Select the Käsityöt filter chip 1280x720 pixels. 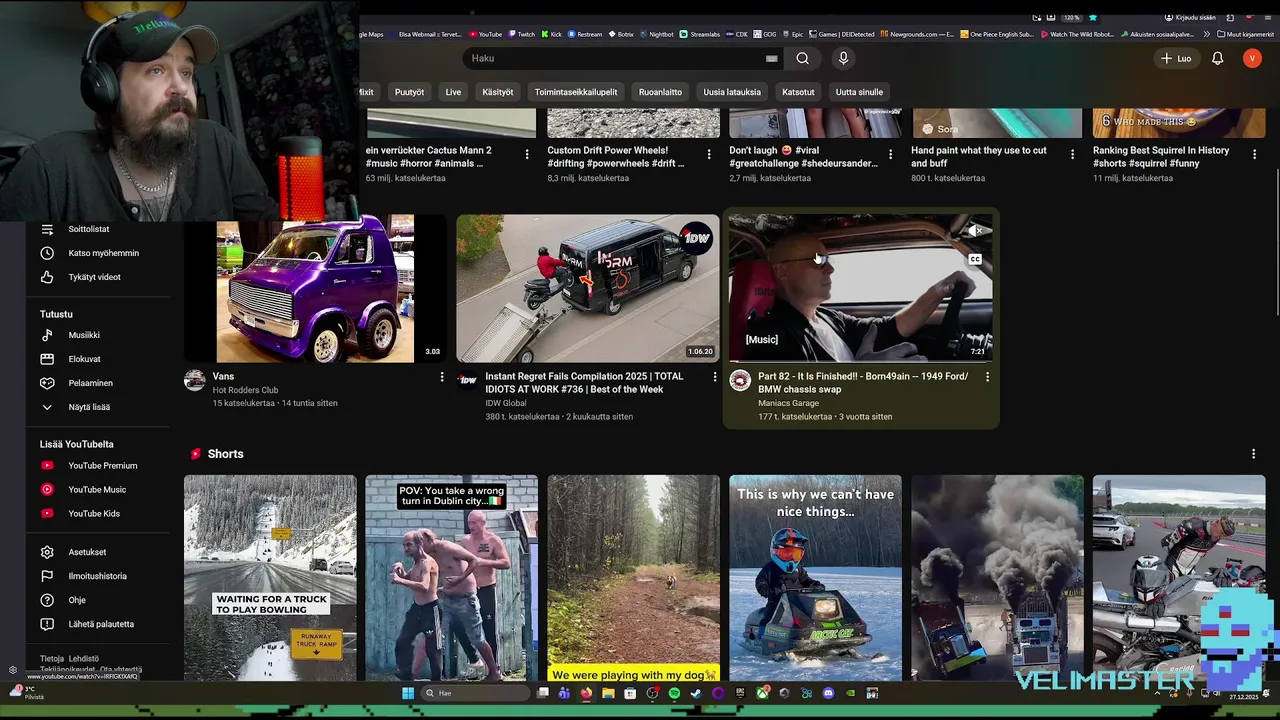point(497,92)
